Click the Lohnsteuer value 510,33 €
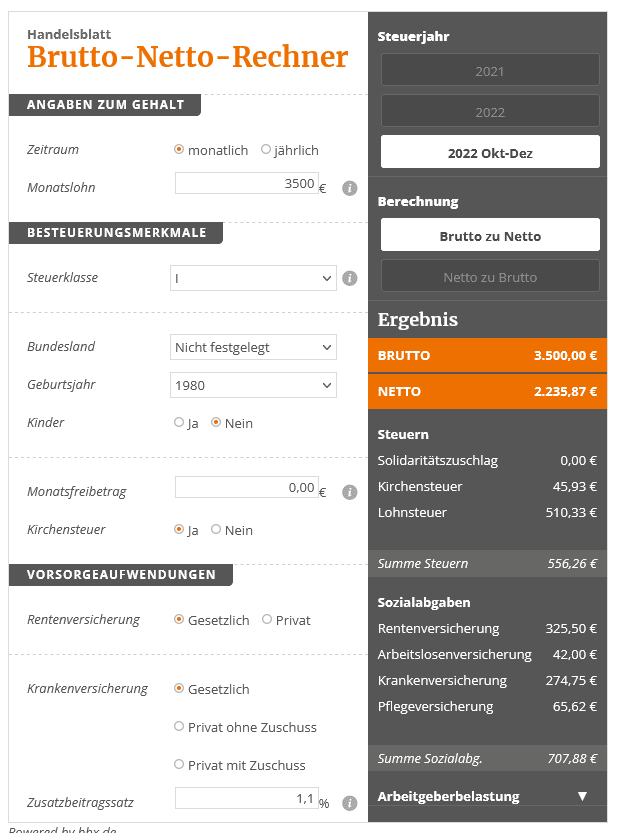This screenshot has height=833, width=626. click(571, 513)
